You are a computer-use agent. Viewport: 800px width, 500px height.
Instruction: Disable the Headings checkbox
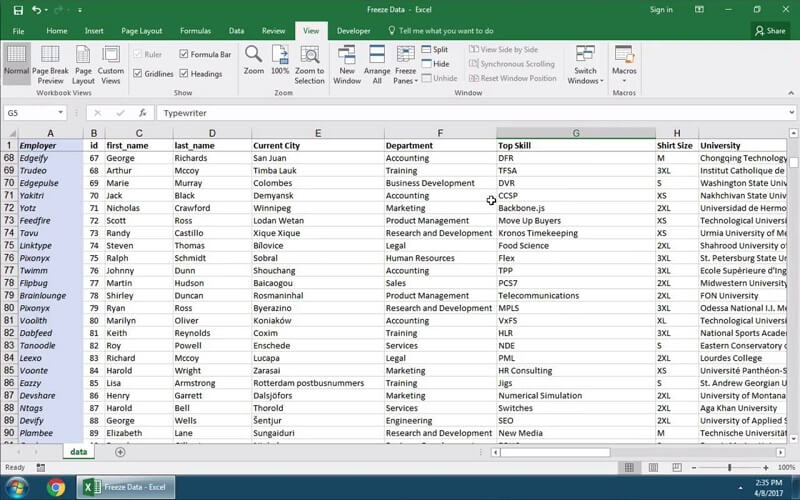[185, 73]
